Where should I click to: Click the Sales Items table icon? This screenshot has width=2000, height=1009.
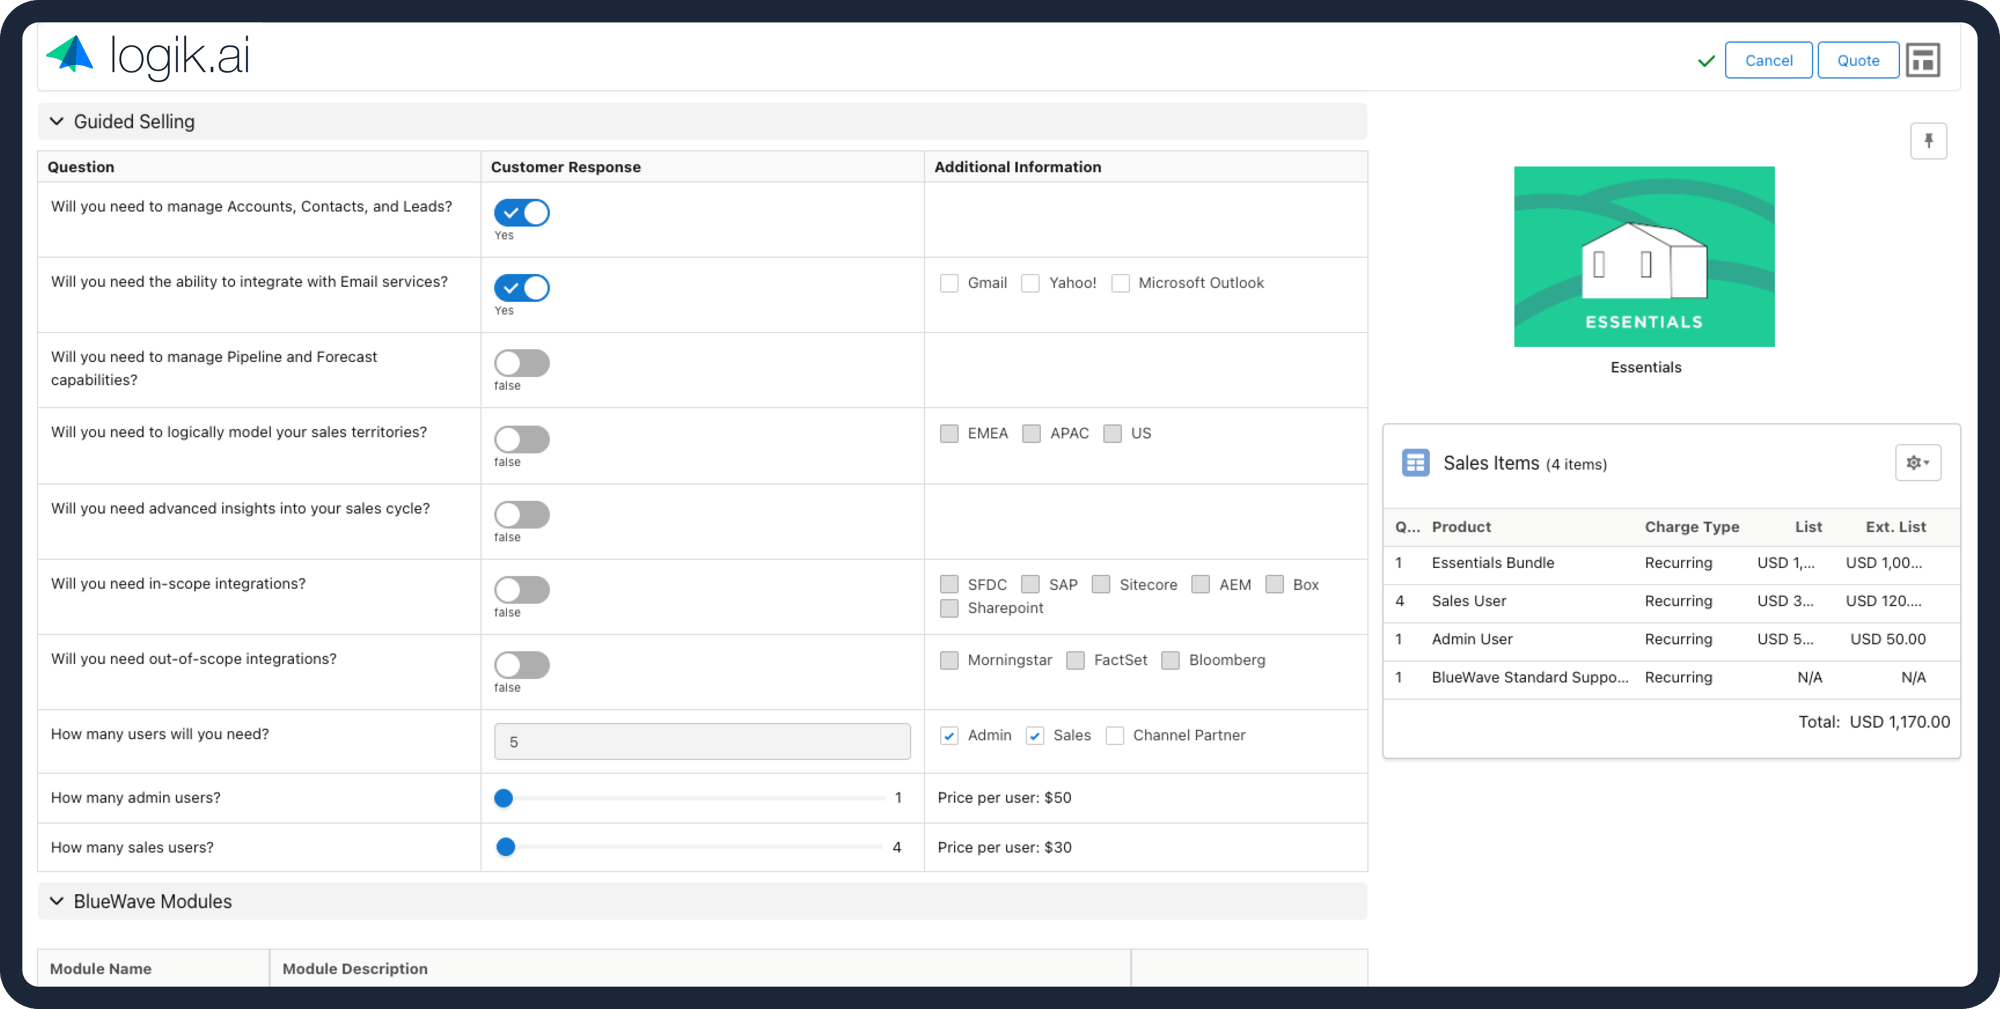[1415, 463]
